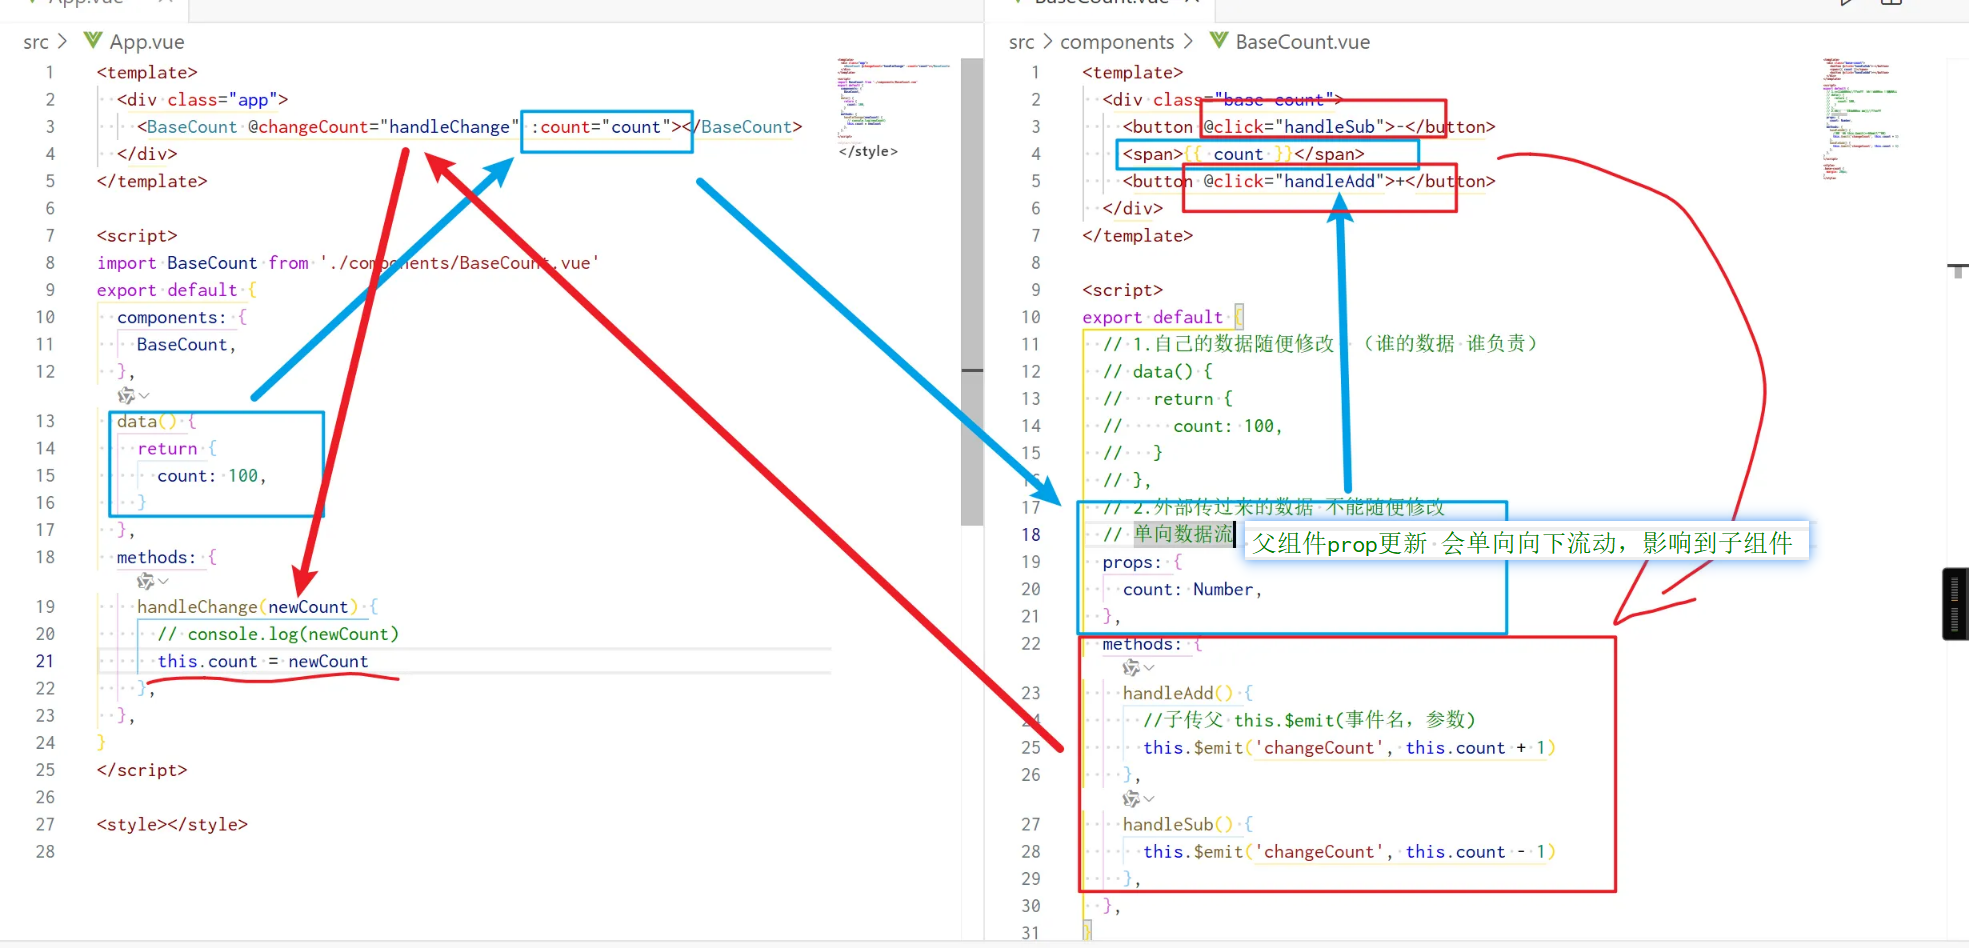Click the handleSub() method name on line 27
The height and width of the screenshot is (948, 1969).
coord(1177,824)
